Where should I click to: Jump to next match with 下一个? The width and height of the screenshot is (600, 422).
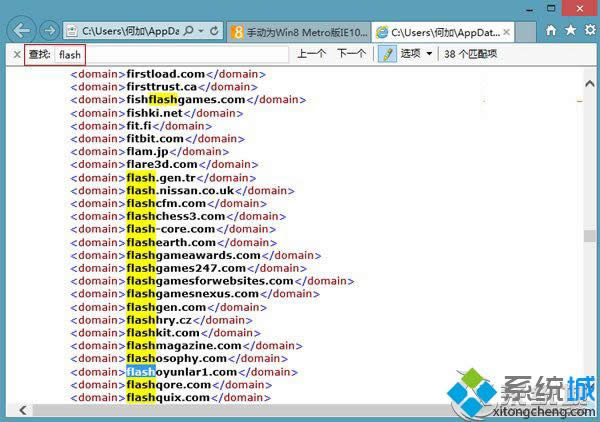coord(351,54)
